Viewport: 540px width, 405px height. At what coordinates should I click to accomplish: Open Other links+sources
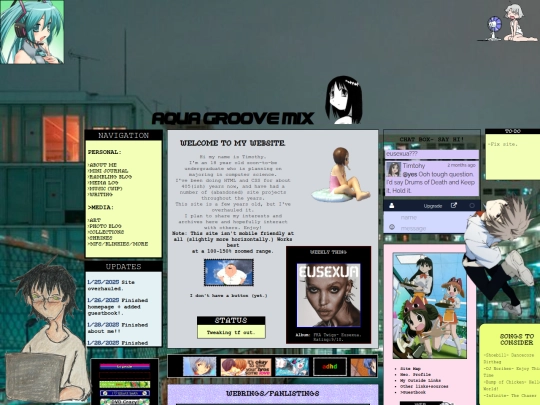coord(424,386)
